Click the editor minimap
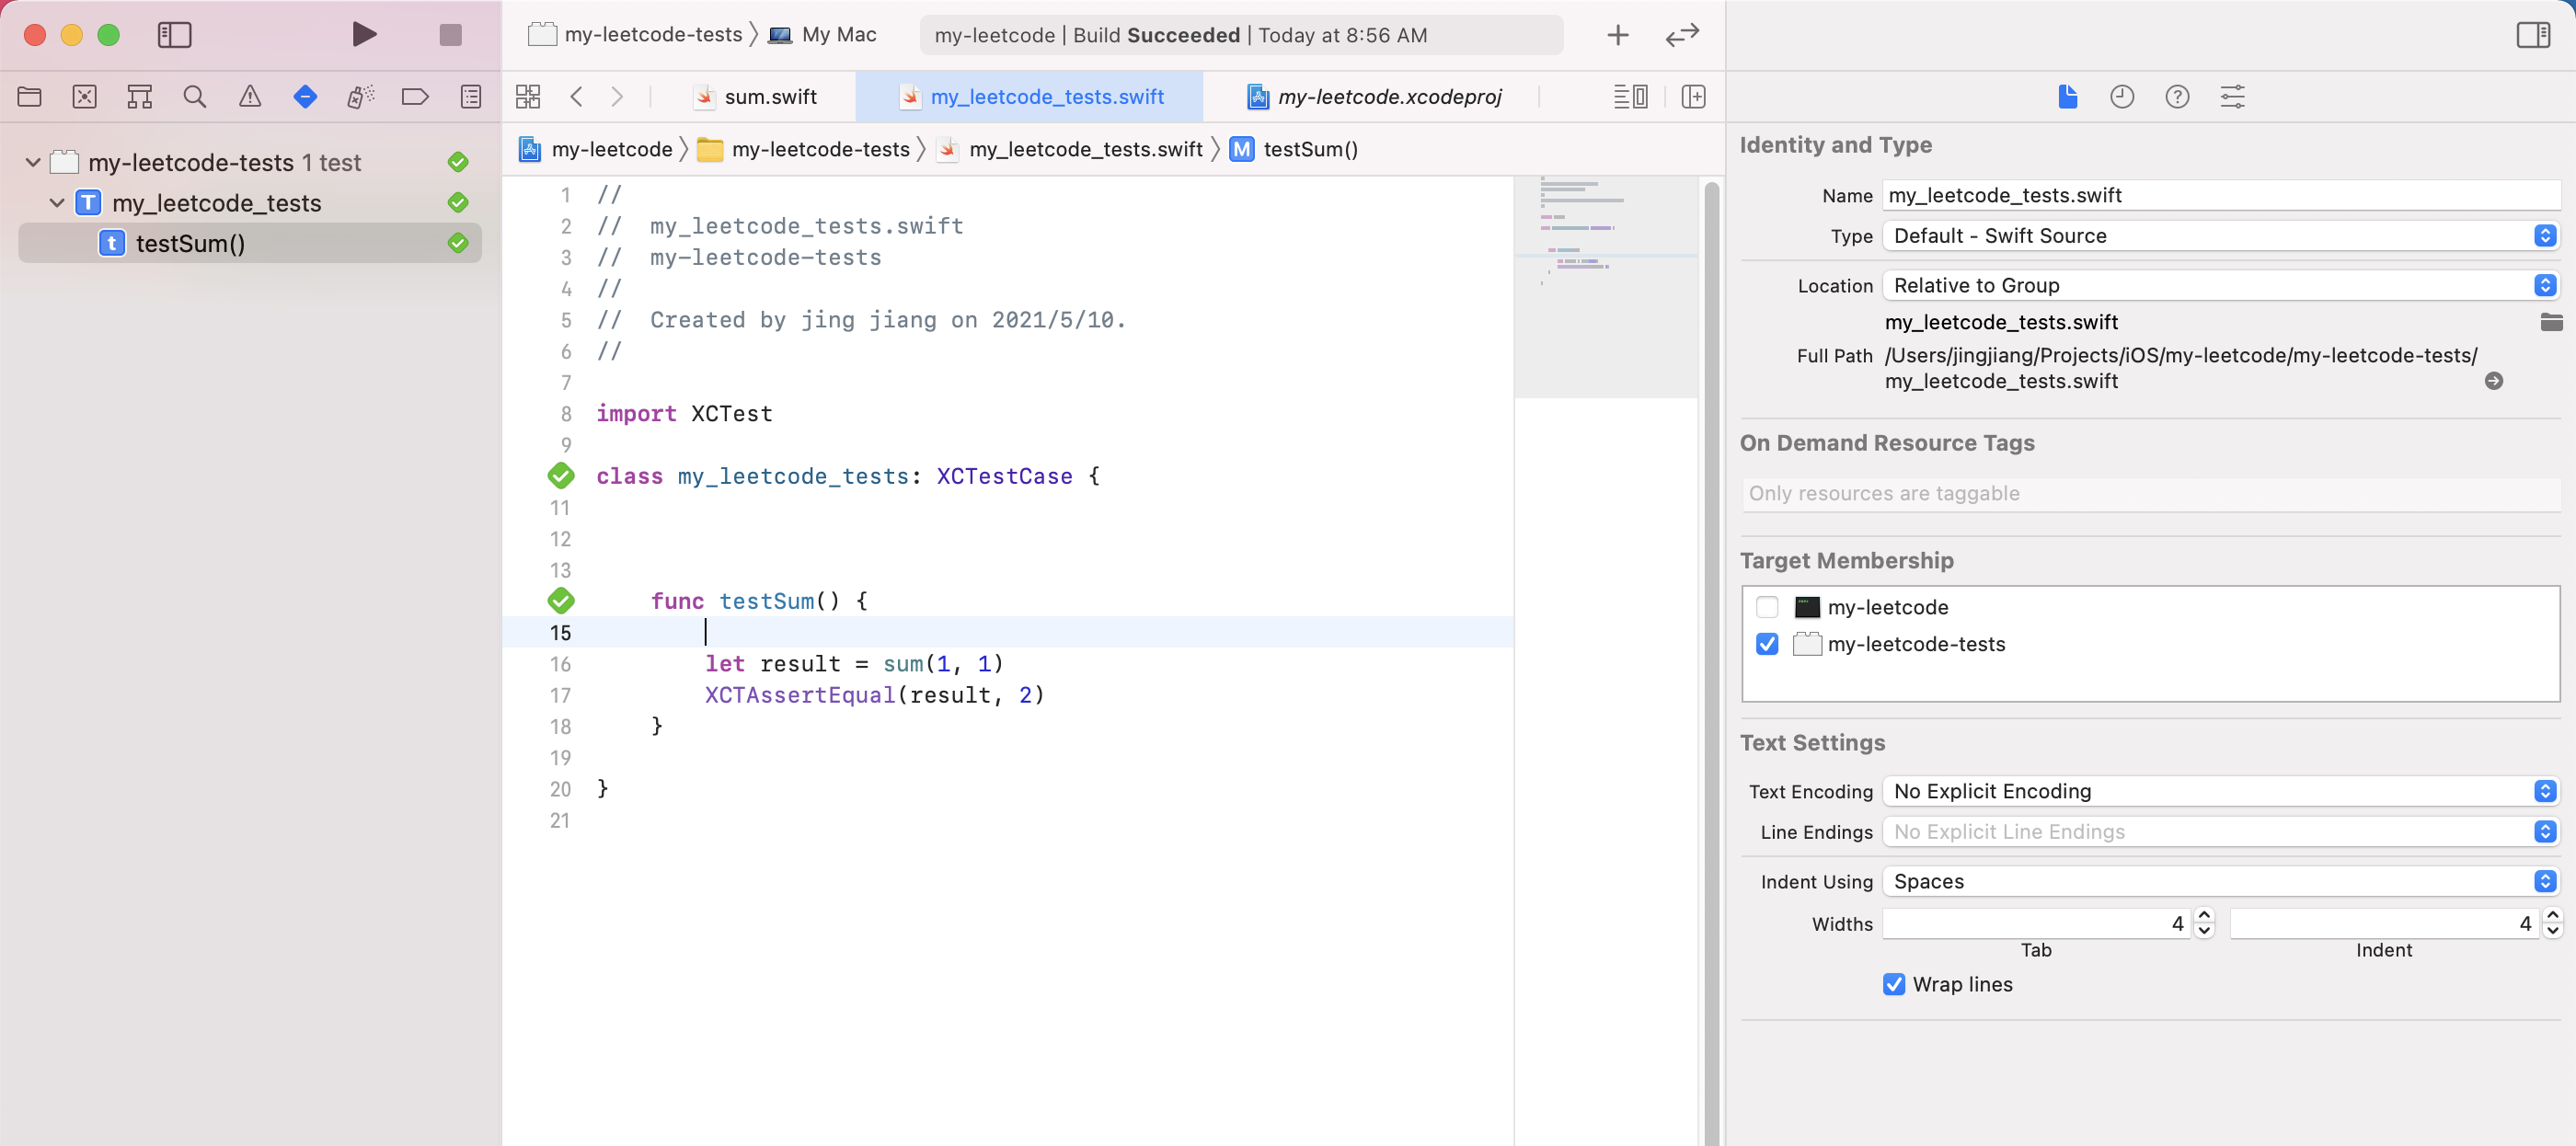 (1606, 288)
